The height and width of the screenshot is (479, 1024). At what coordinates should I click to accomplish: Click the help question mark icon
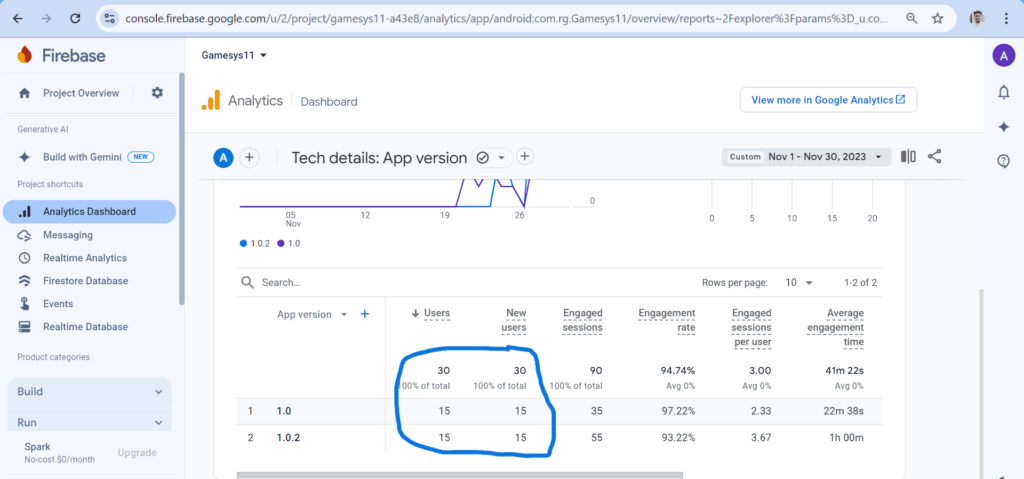[1003, 161]
